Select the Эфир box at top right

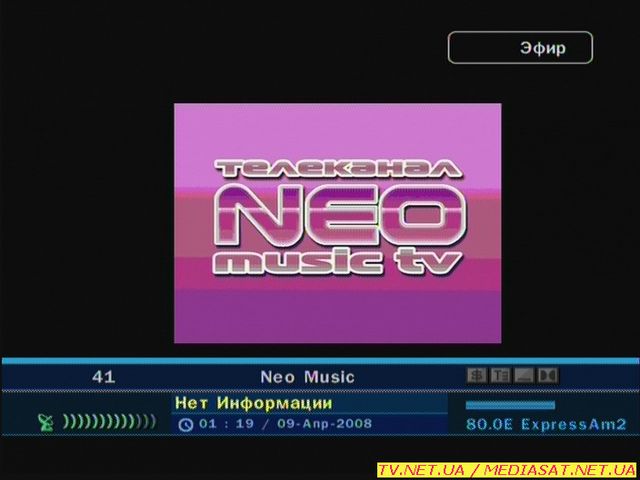click(520, 48)
